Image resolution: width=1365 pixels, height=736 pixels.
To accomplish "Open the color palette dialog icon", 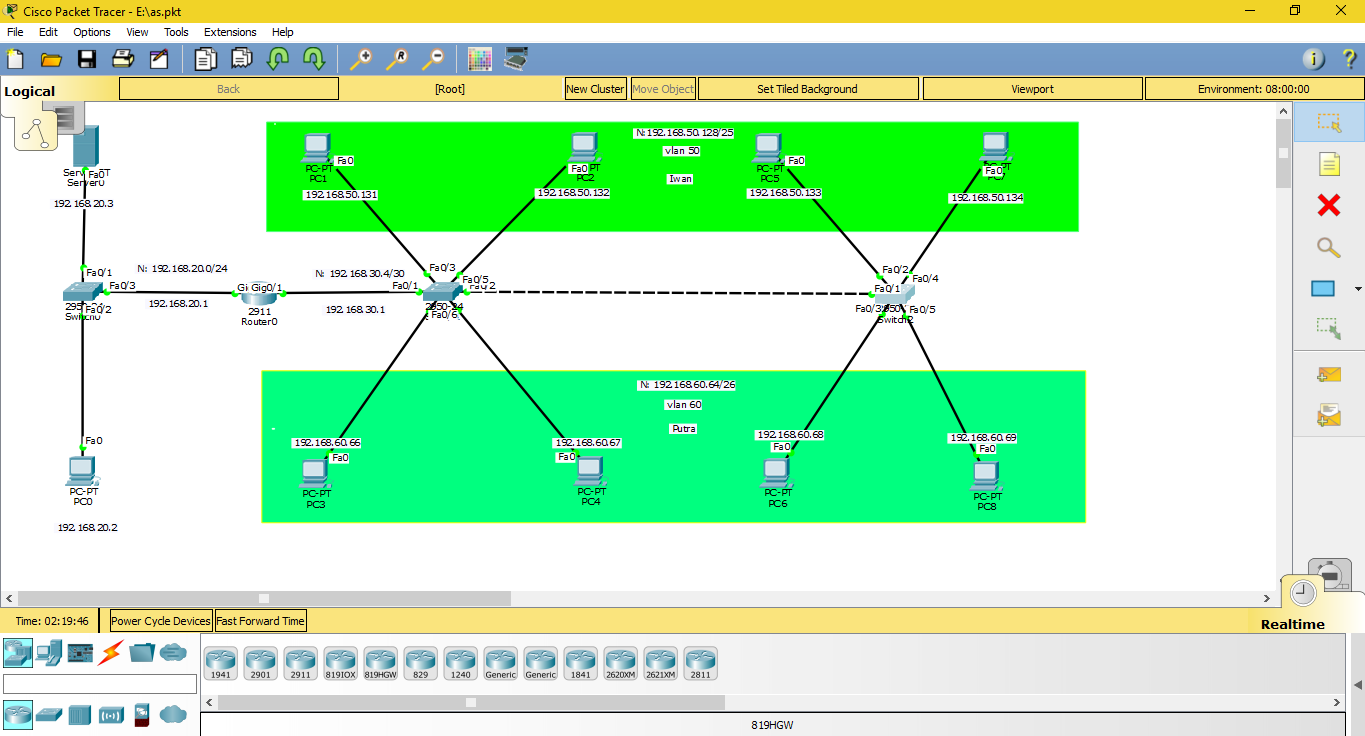I will (x=480, y=59).
